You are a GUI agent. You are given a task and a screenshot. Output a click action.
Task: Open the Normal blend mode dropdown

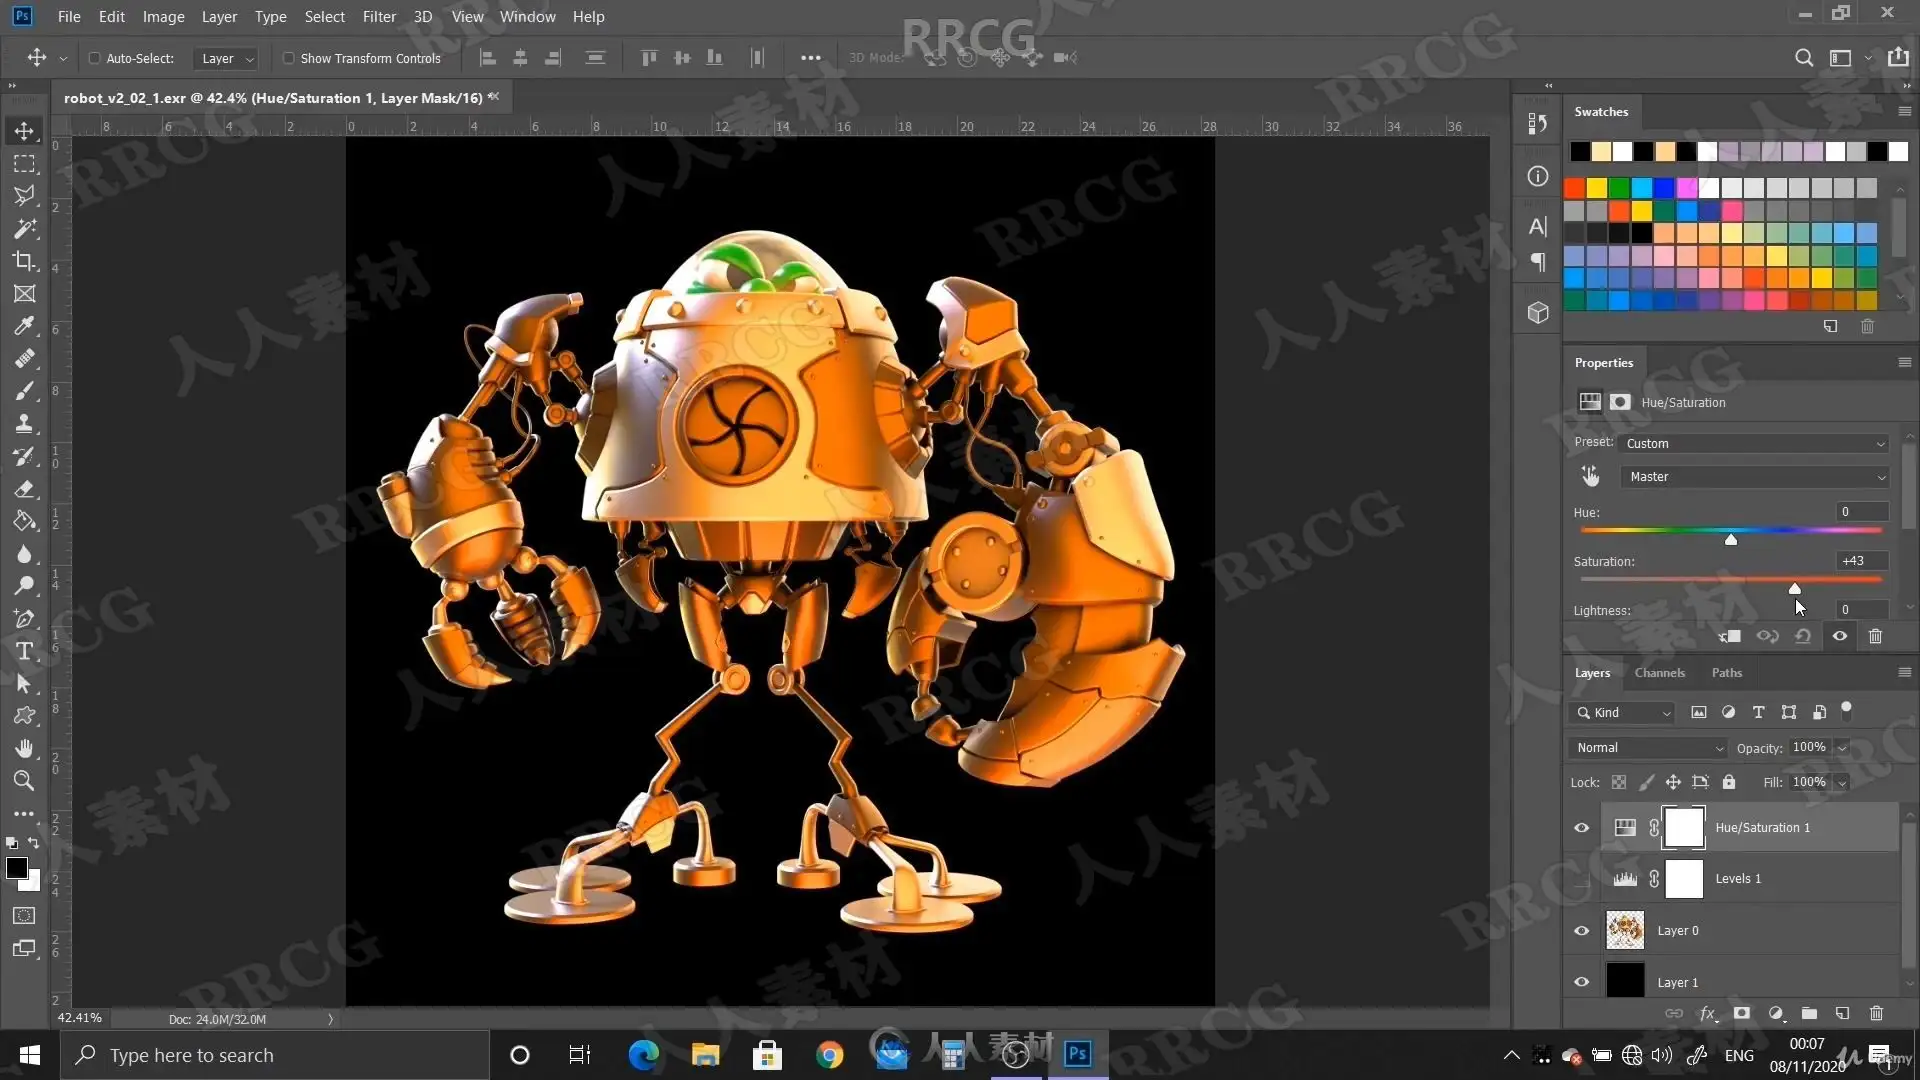tap(1648, 748)
